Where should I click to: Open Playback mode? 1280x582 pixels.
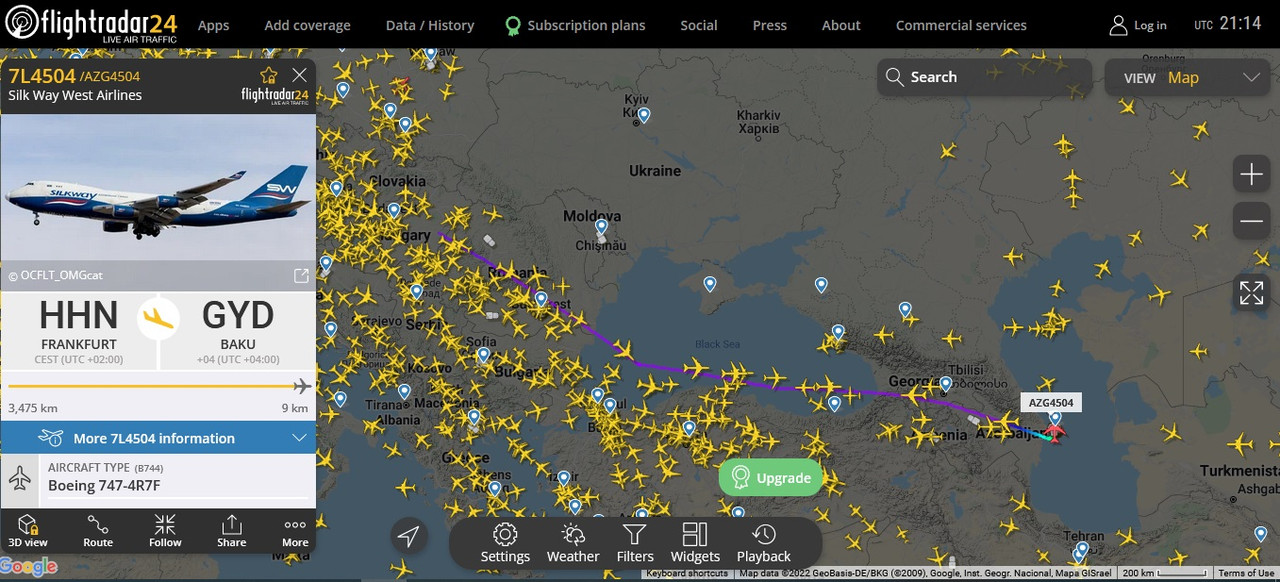coord(764,544)
